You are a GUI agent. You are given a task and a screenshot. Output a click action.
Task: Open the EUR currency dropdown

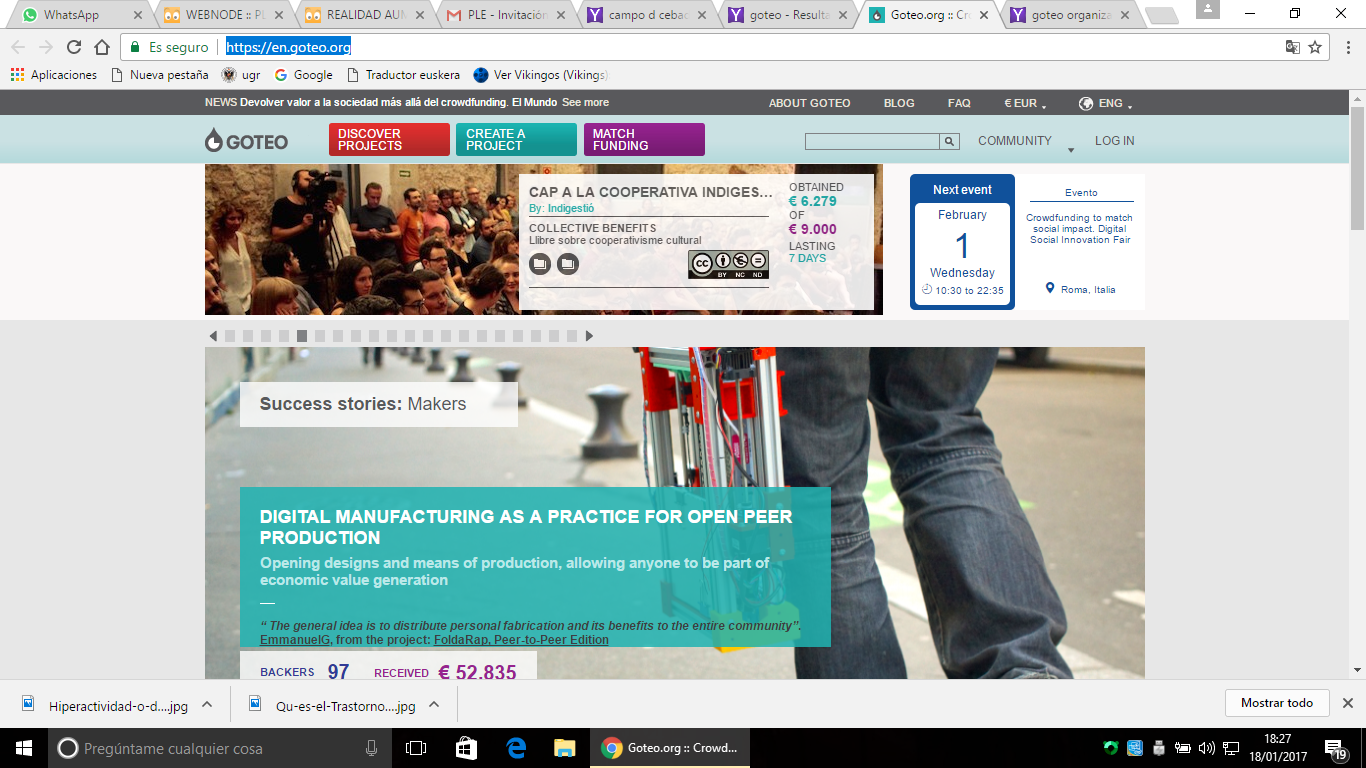[x=1025, y=103]
